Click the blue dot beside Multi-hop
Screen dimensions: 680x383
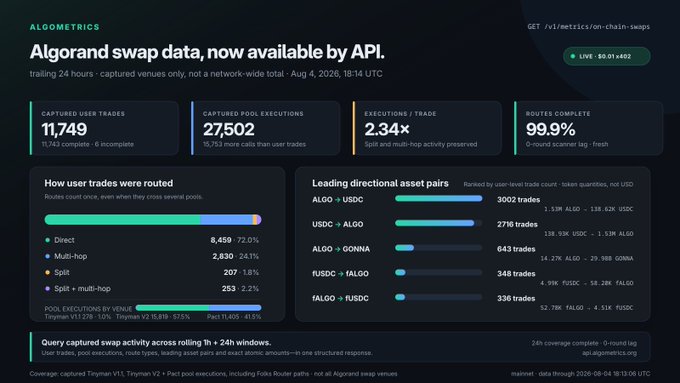(x=47, y=256)
